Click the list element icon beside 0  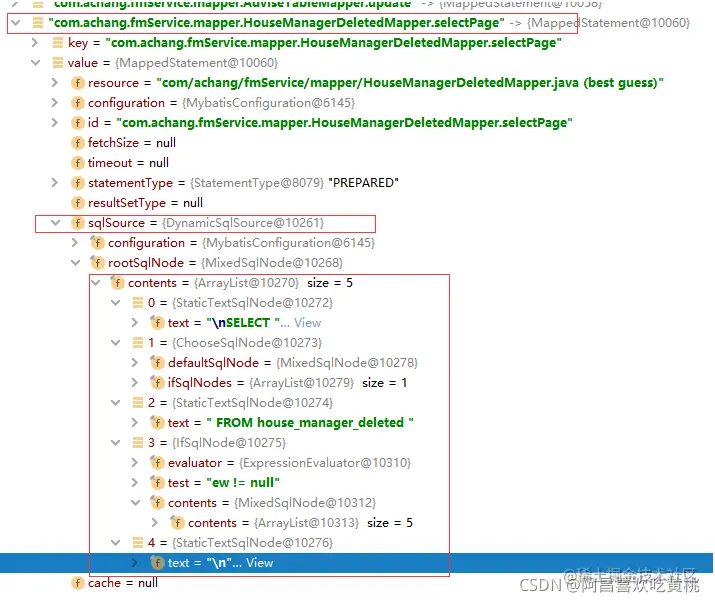click(138, 303)
